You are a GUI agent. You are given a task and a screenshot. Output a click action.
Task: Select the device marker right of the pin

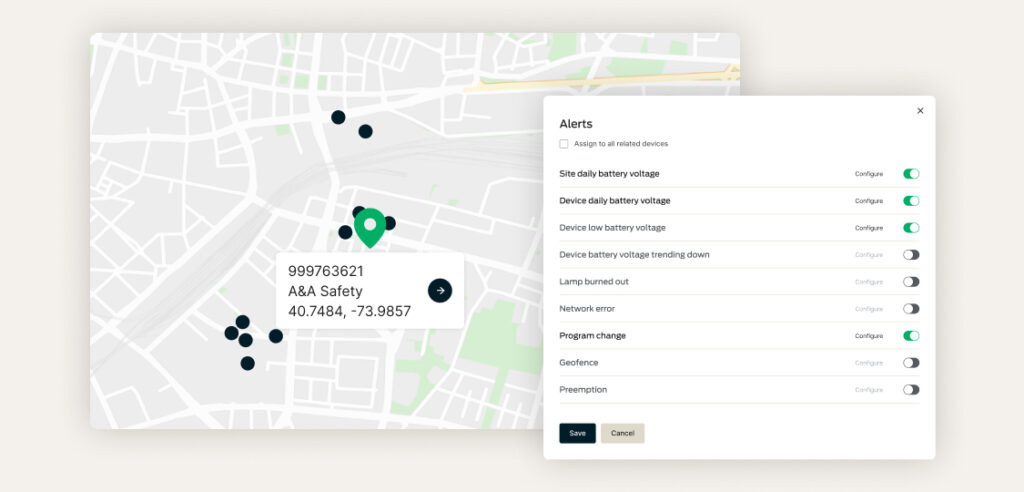[389, 223]
